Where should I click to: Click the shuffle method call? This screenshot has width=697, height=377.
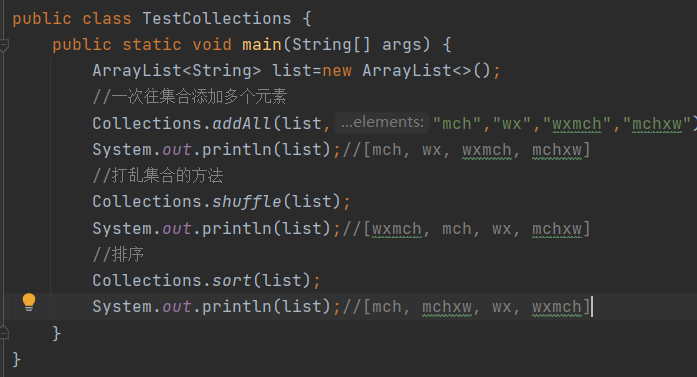tap(247, 202)
